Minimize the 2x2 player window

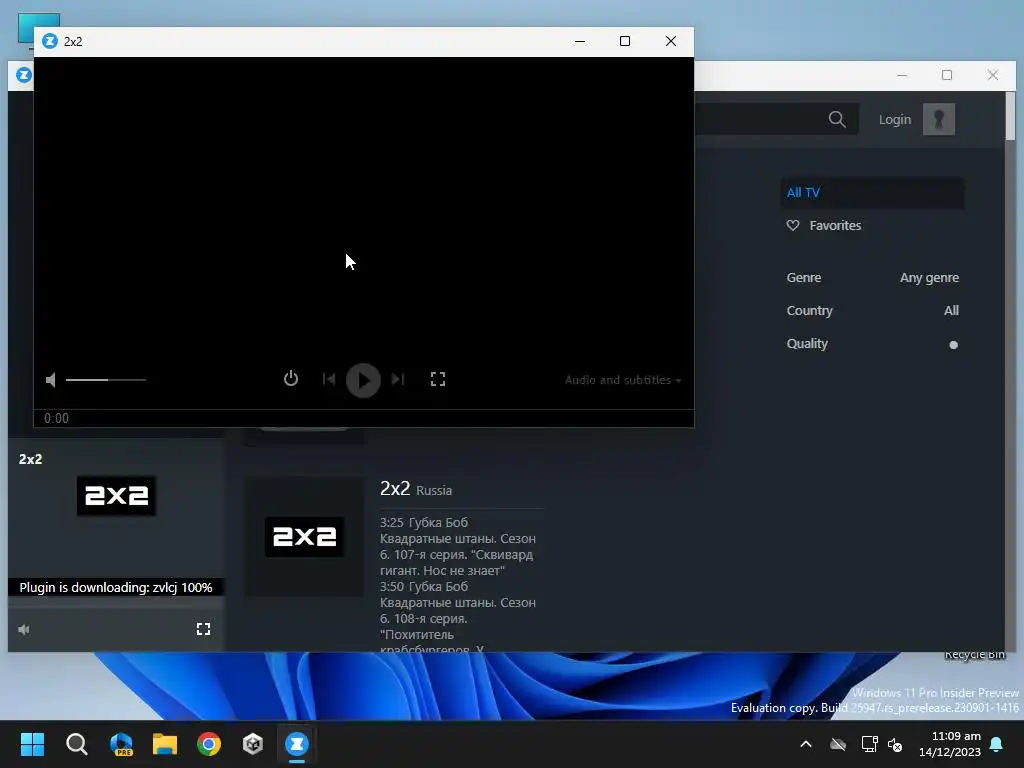tap(580, 41)
